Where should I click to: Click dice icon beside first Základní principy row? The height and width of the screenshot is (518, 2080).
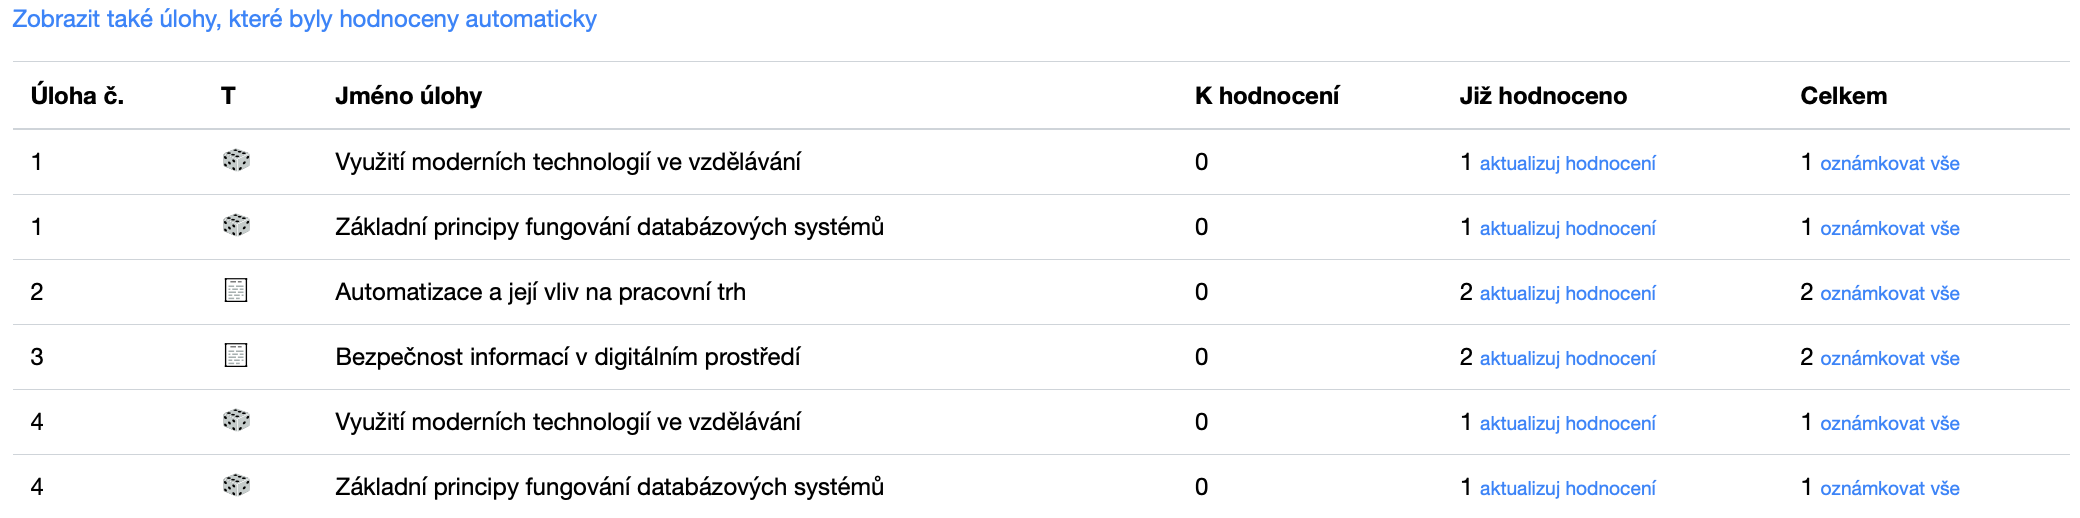(236, 226)
